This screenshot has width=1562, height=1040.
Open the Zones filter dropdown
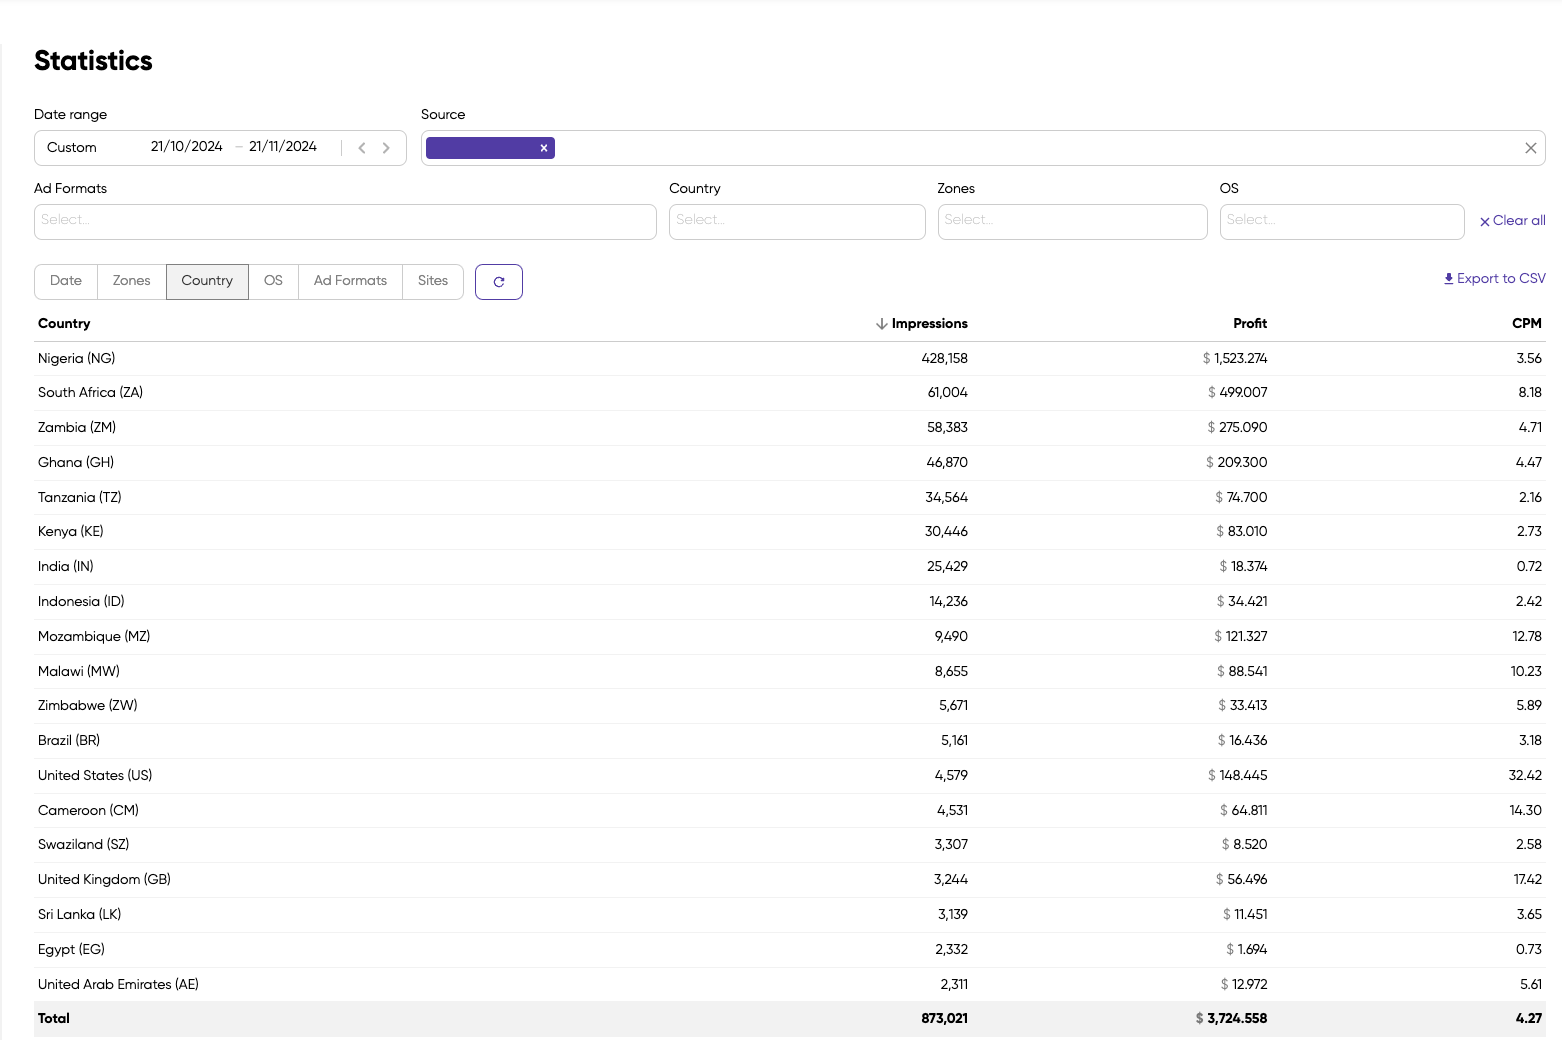(1072, 222)
